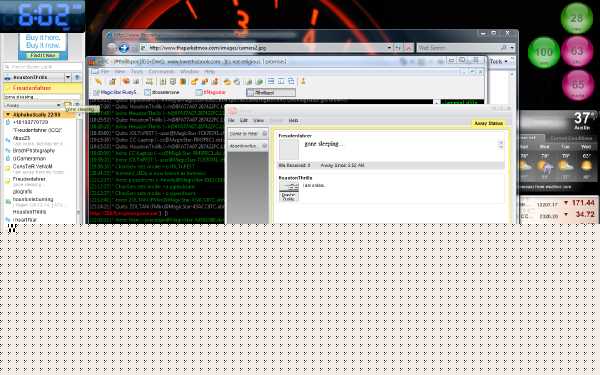
Task: Click the green 28 meter gadget
Action: pyautogui.click(x=577, y=18)
